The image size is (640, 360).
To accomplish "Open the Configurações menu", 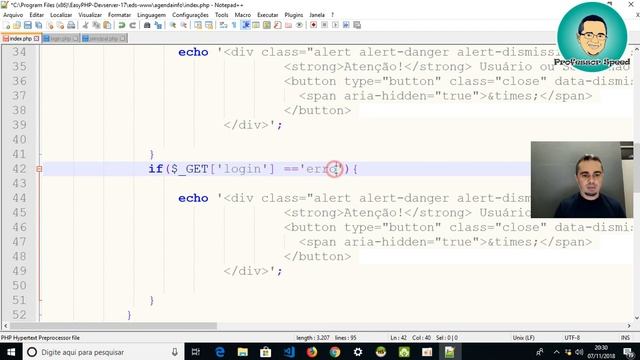I will coord(190,15).
